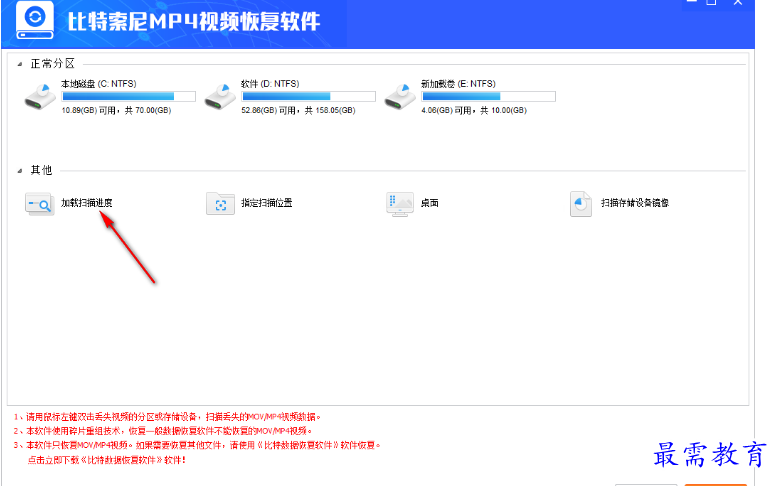This screenshot has width=775, height=486.
Task: Collapse the 其他 section
Action: point(20,171)
